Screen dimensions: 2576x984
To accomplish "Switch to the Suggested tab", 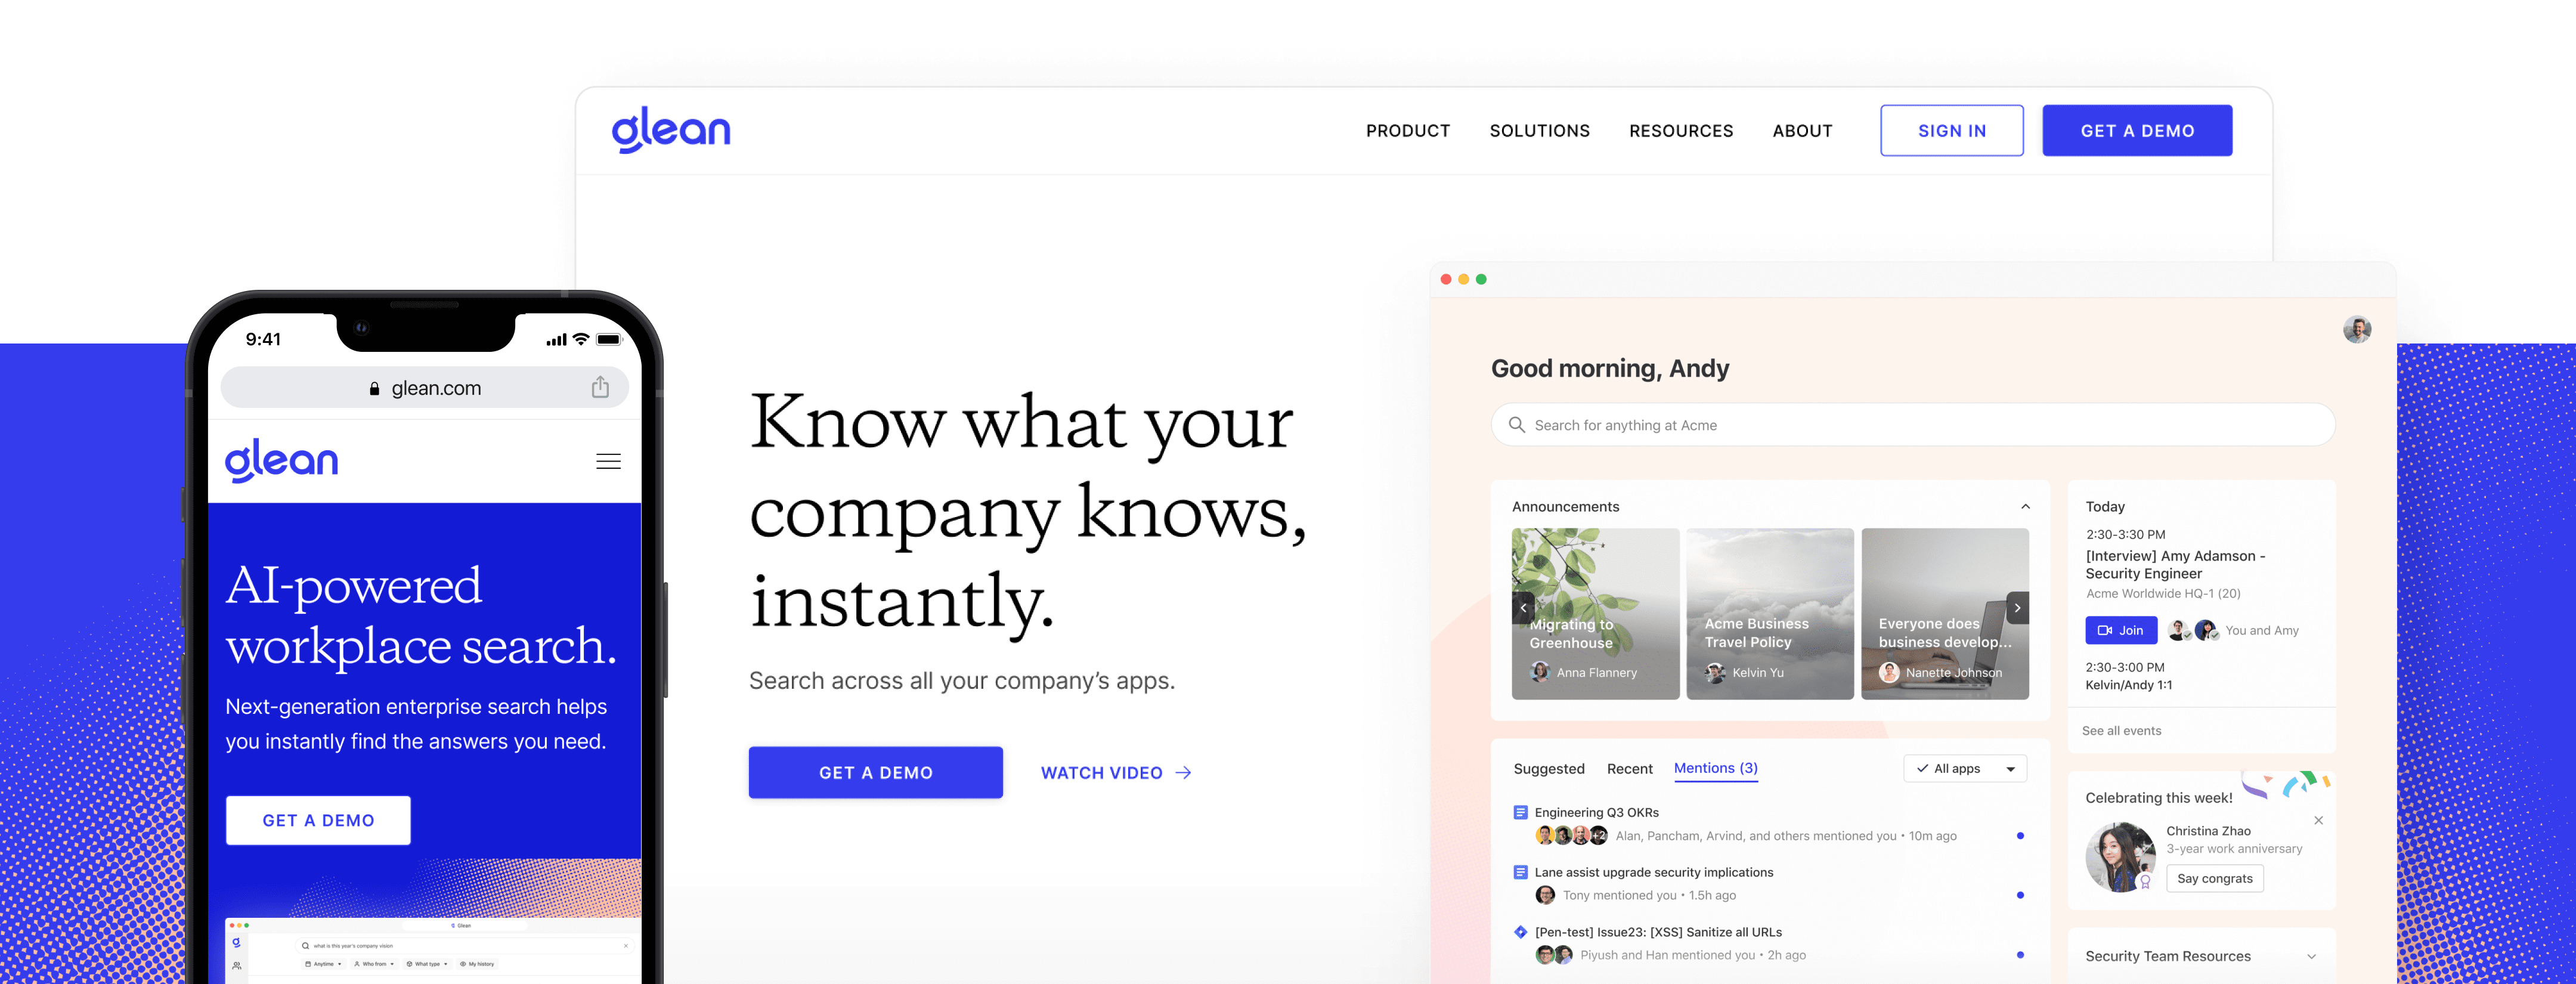I will tap(1548, 768).
